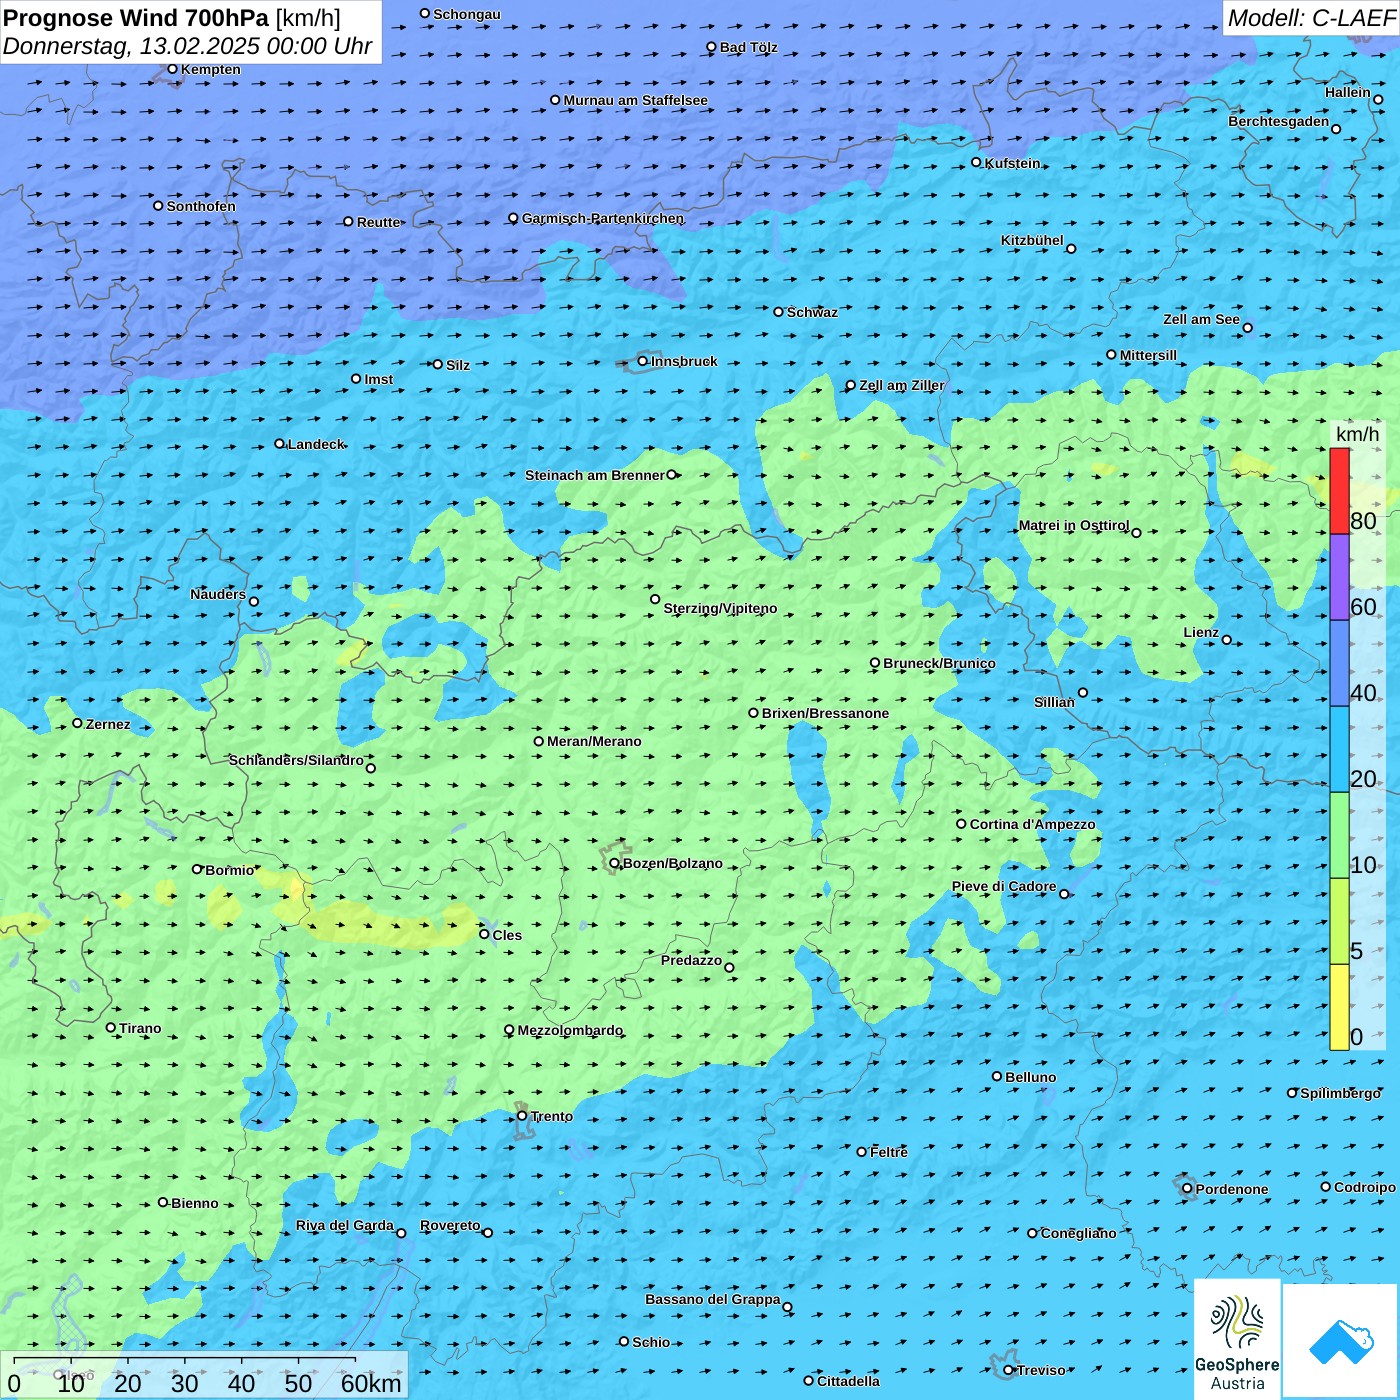Select the purple 60–80 km/h legend band
1400x1400 pixels.
[1339, 577]
